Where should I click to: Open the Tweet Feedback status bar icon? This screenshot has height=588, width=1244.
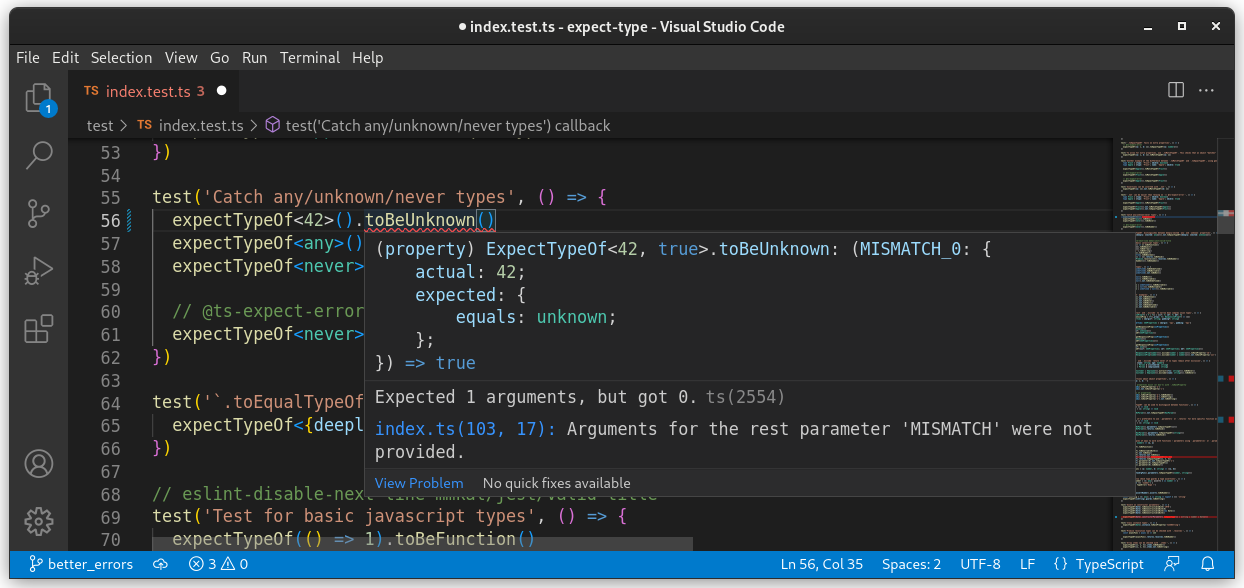[x=1172, y=564]
